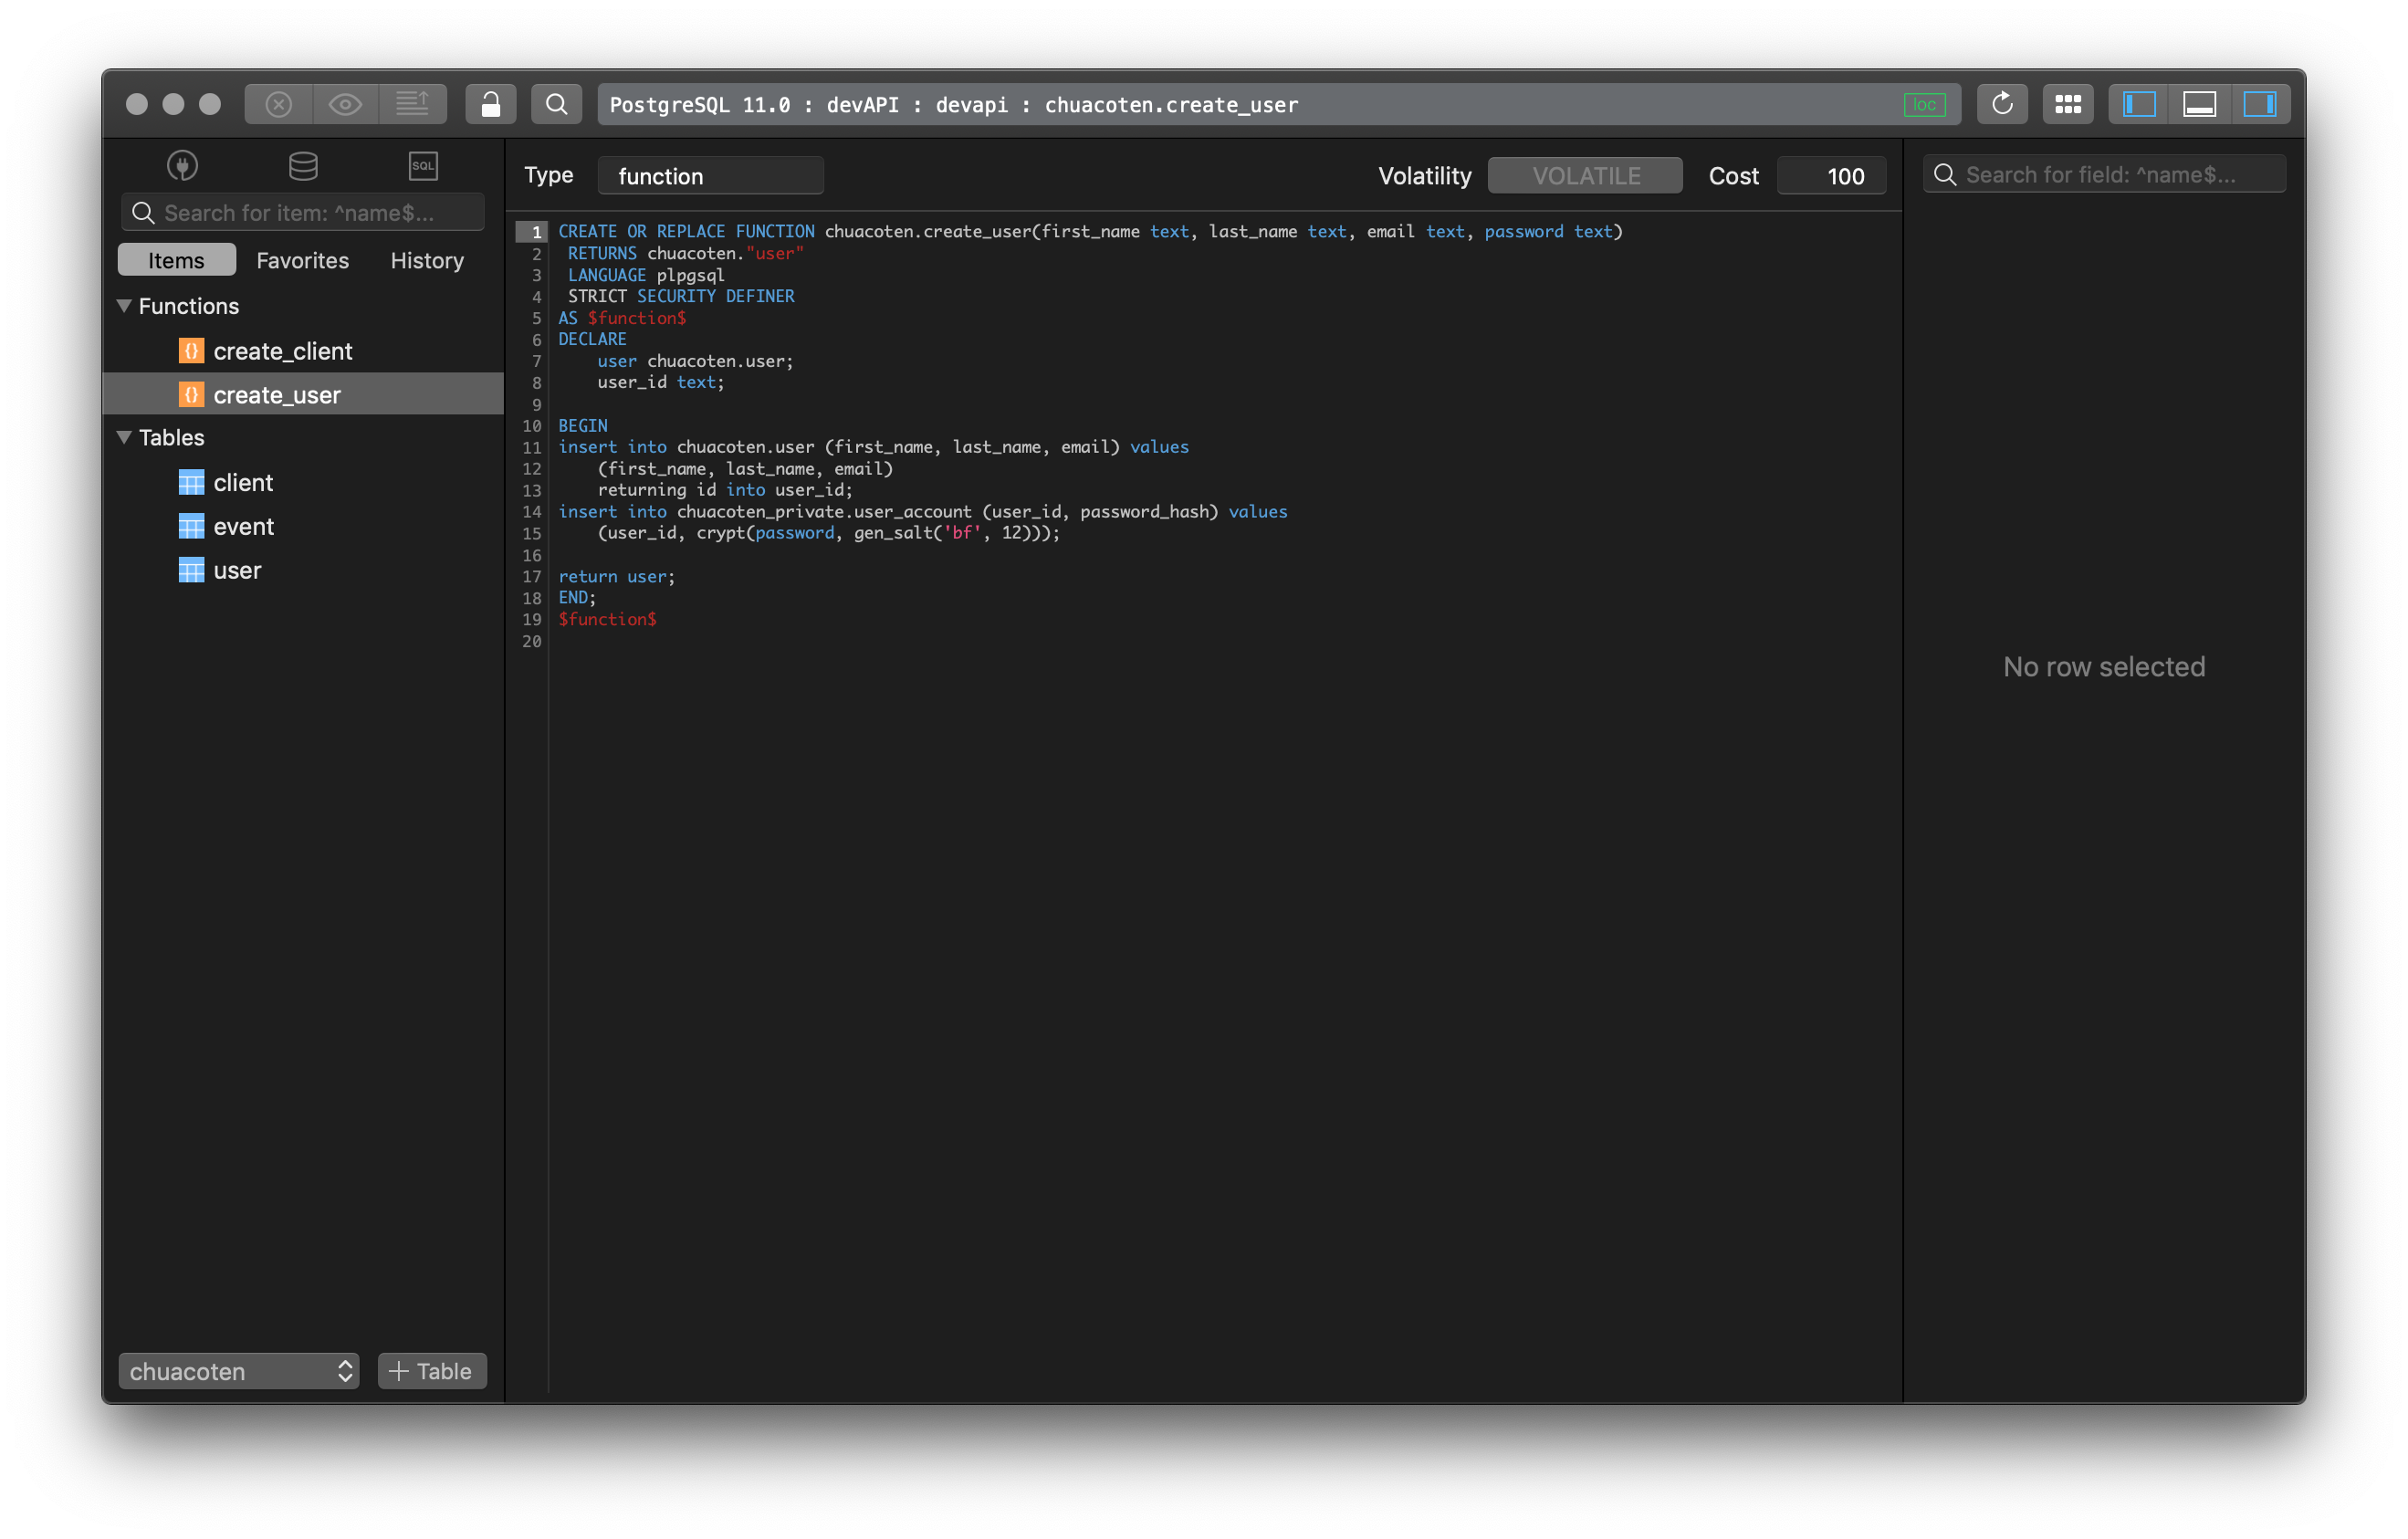Collapse the Functions section
Image resolution: width=2408 pixels, height=1539 pixels.
click(x=124, y=306)
